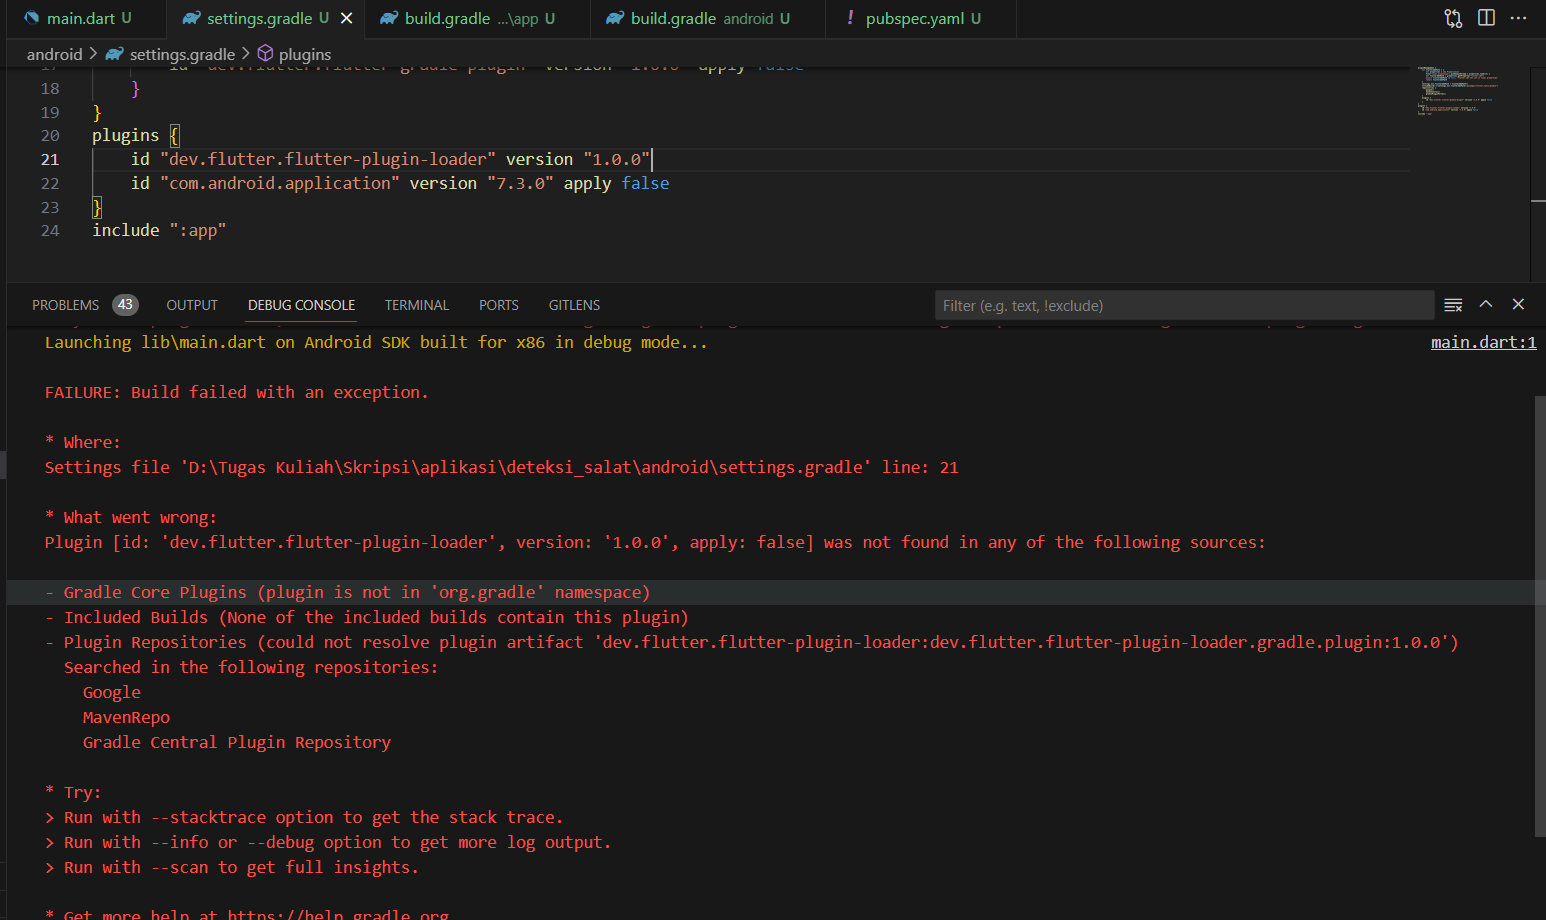1546x920 pixels.
Task: Click the YAML exclamation icon on pubspec.yaml tab
Action: click(x=850, y=17)
